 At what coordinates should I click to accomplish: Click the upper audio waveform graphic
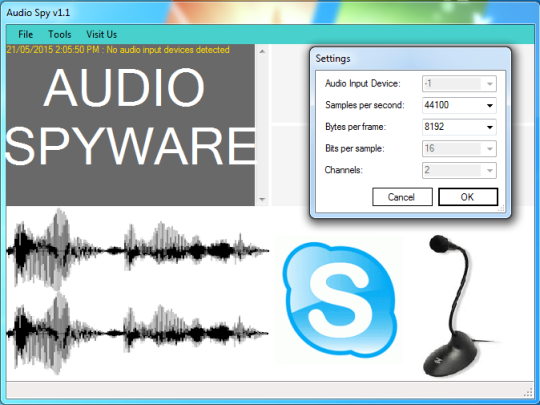click(x=137, y=250)
